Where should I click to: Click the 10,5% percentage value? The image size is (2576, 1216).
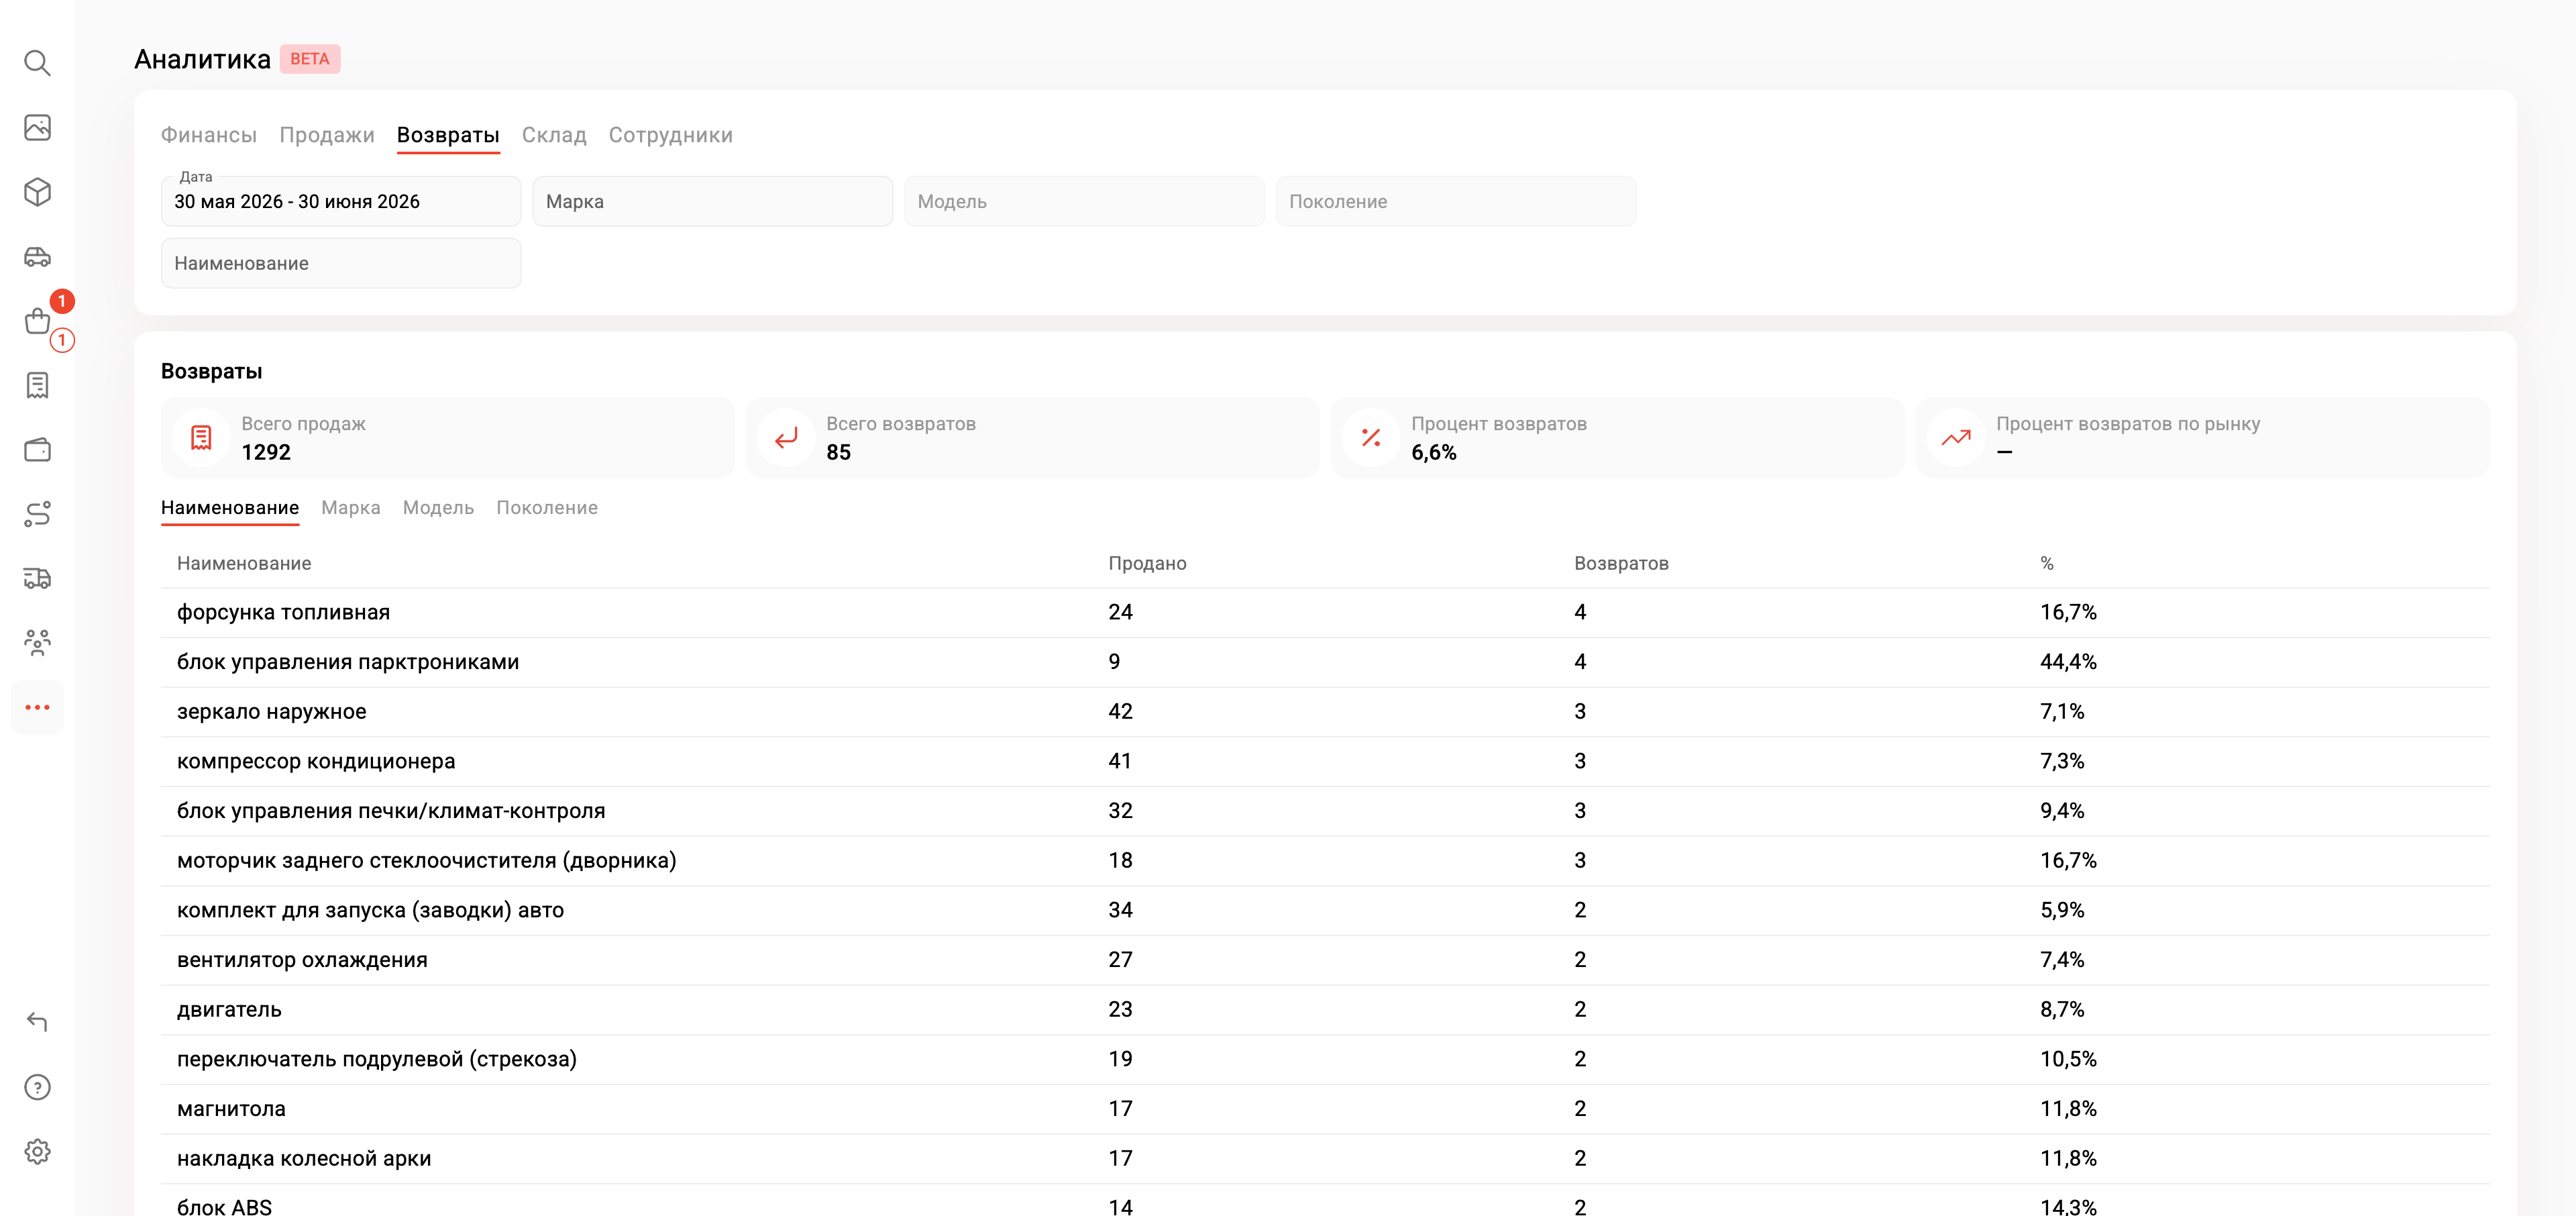[x=2068, y=1059]
